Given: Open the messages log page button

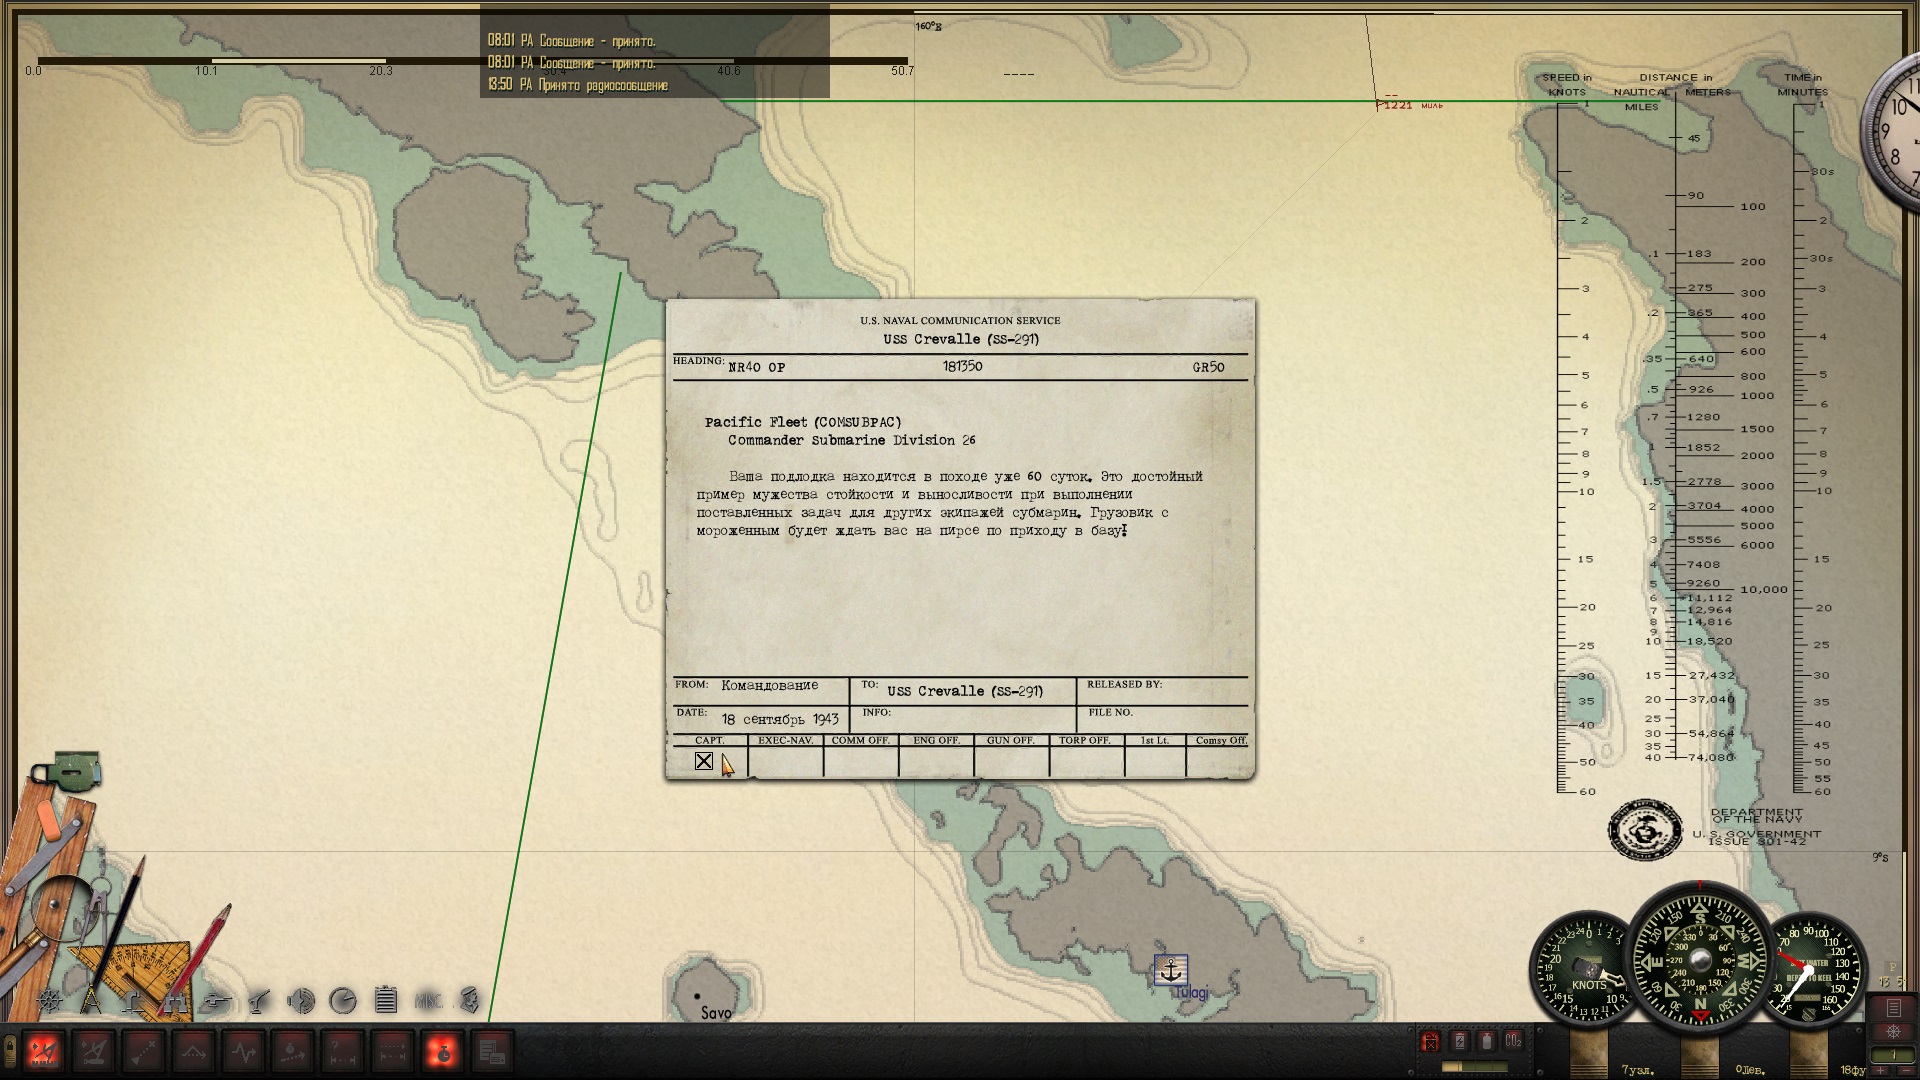Looking at the screenshot, I should [x=1893, y=1008].
